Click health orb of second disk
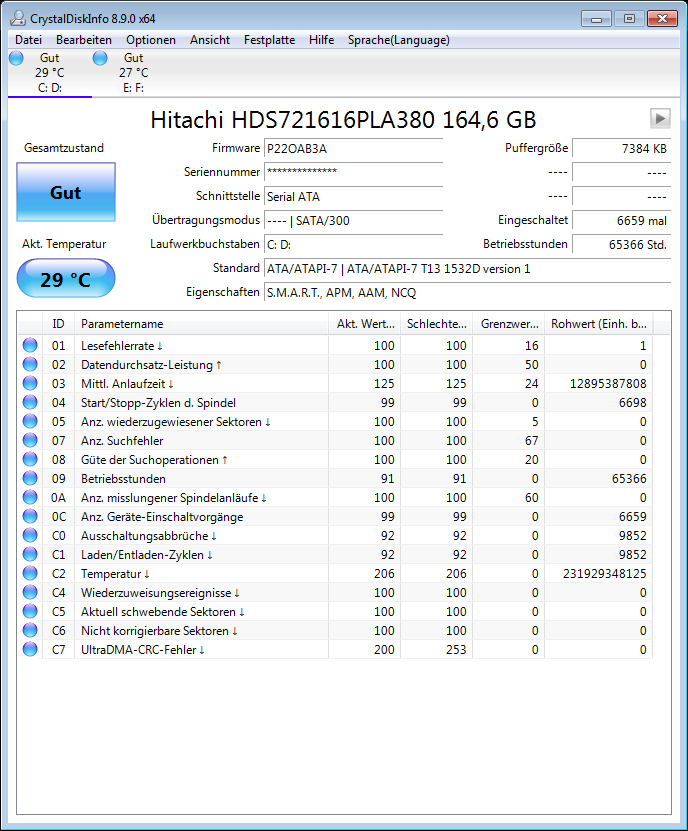This screenshot has height=831, width=688. click(100, 58)
